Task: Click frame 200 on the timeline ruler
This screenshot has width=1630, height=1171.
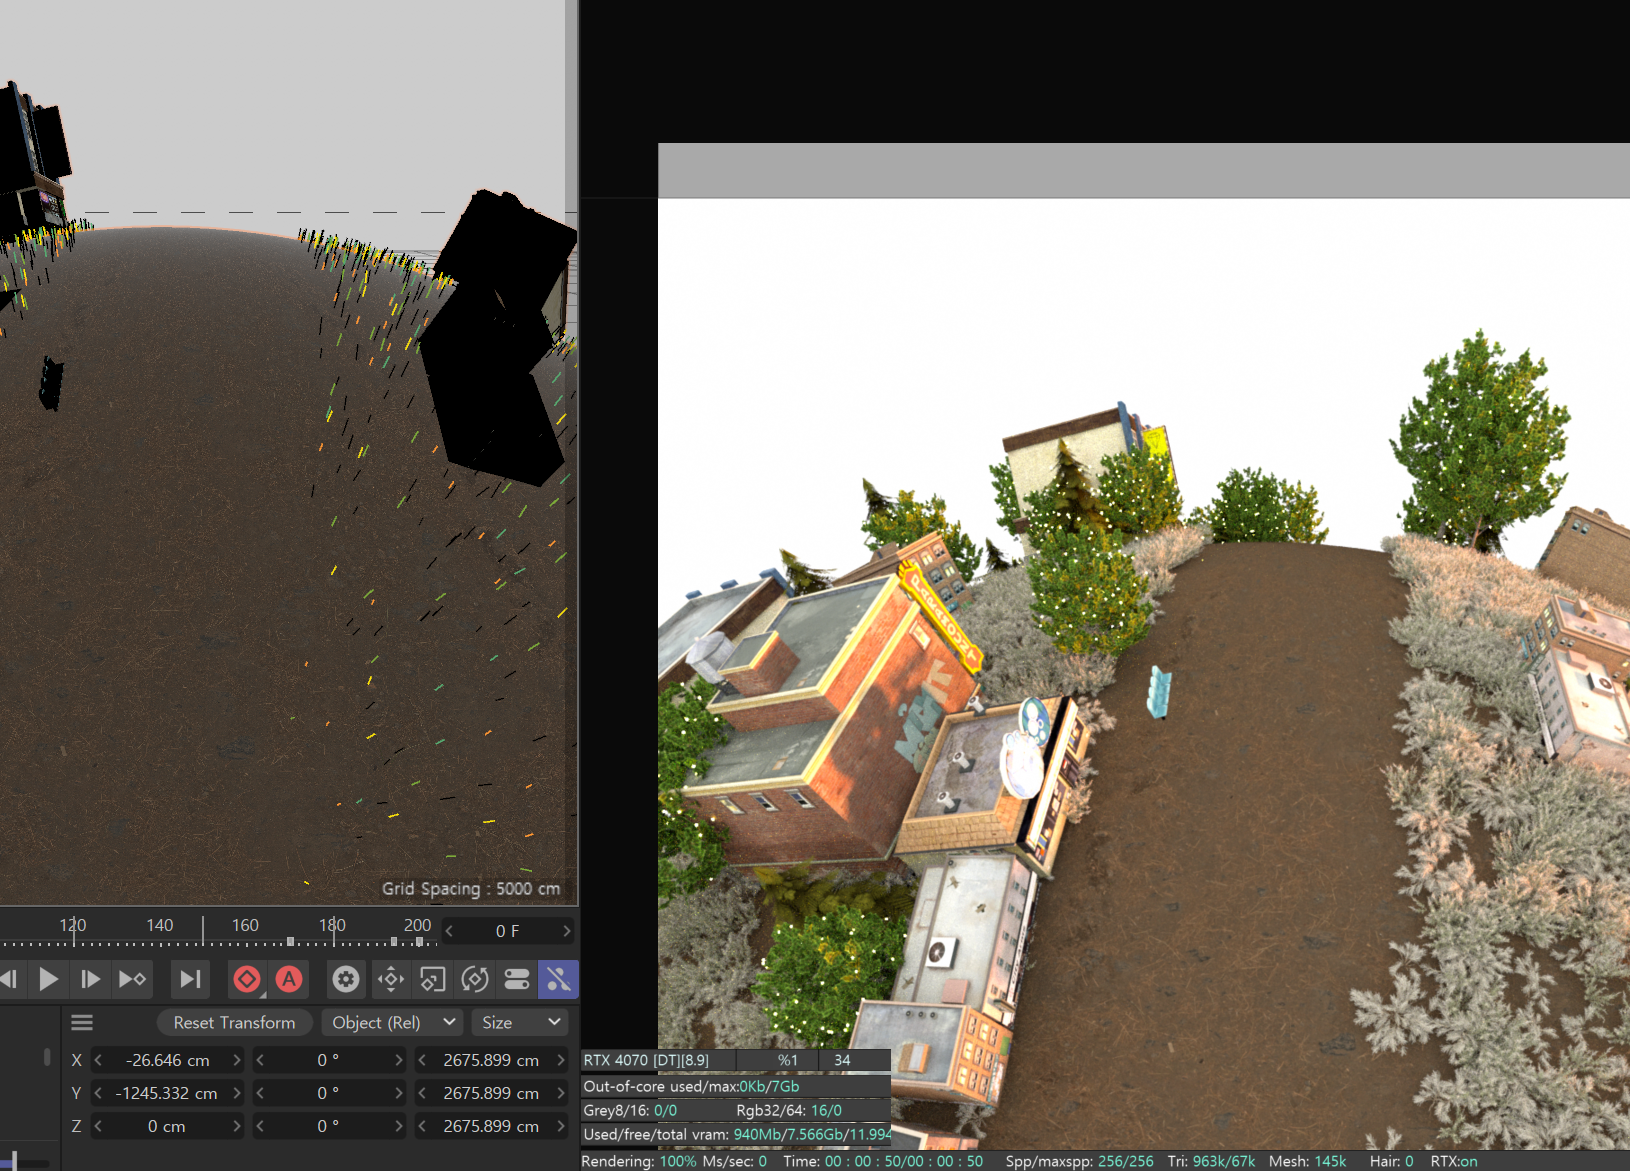Action: point(417,925)
